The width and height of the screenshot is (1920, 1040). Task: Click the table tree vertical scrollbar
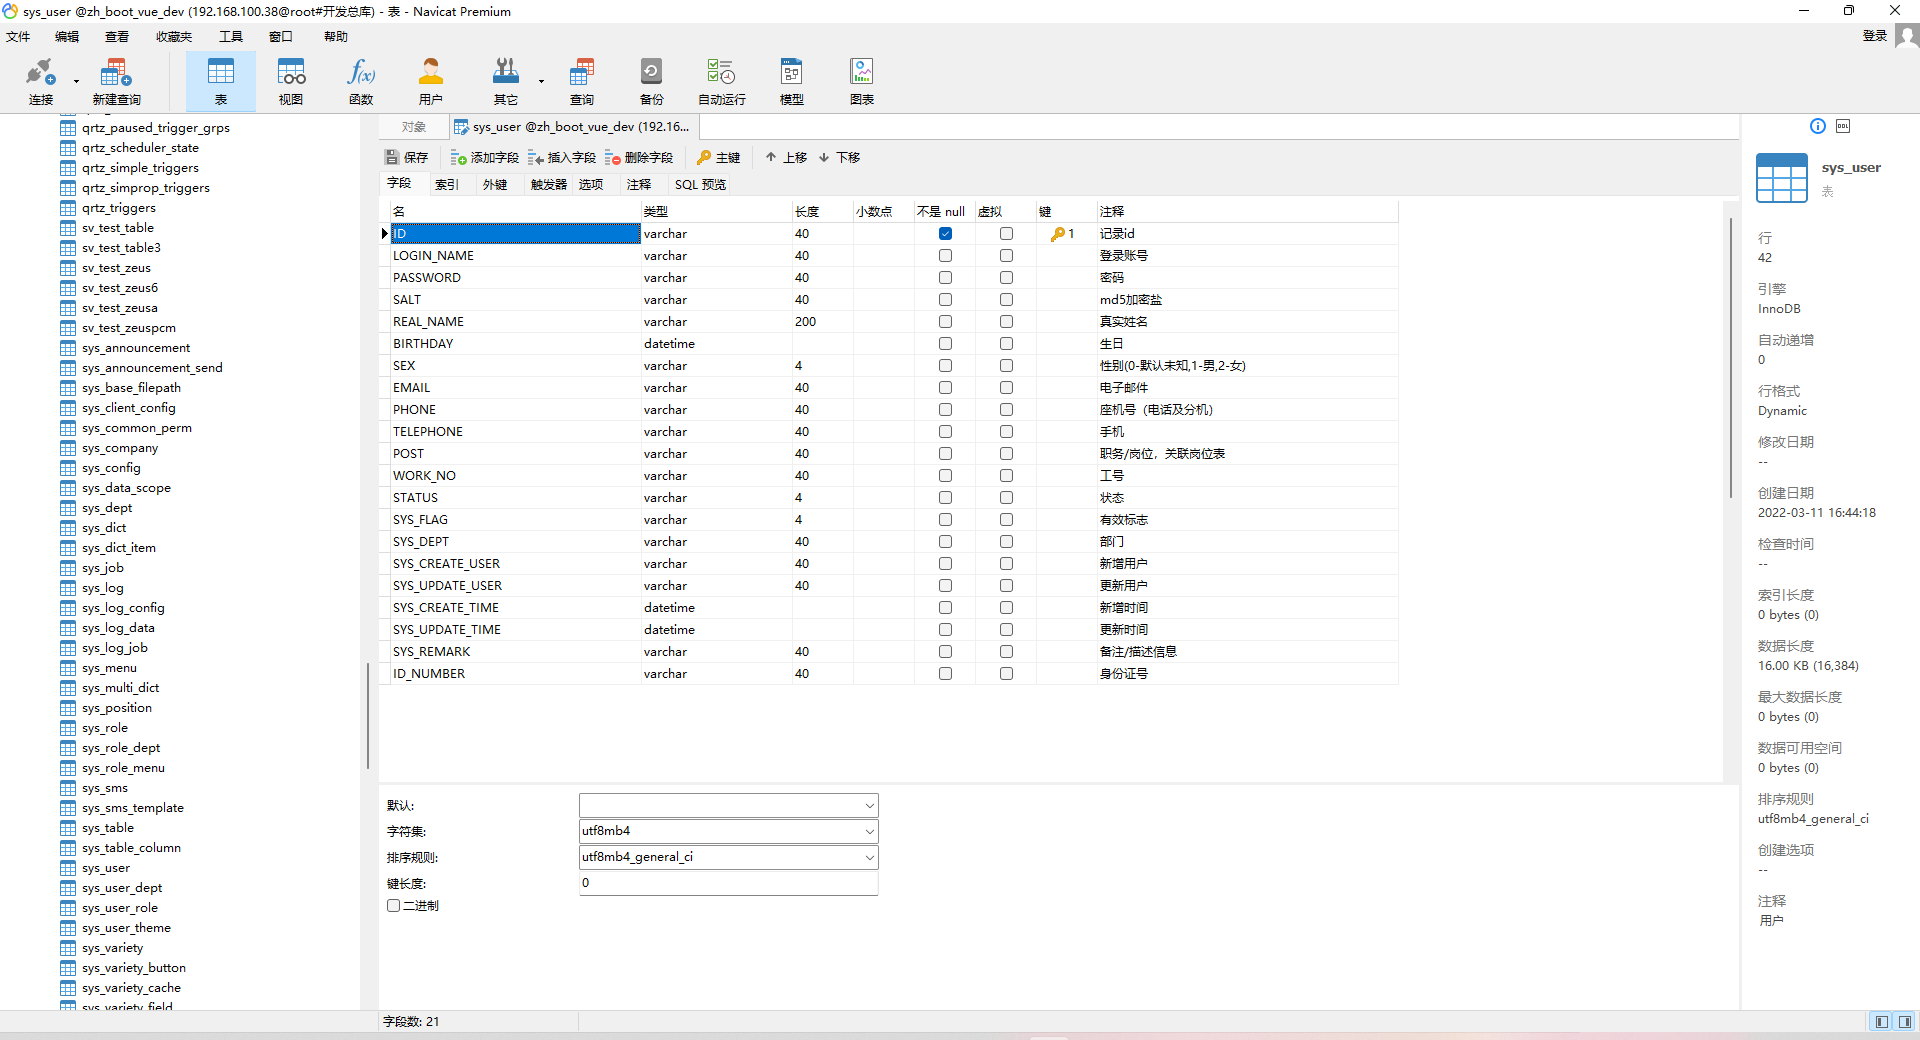368,715
